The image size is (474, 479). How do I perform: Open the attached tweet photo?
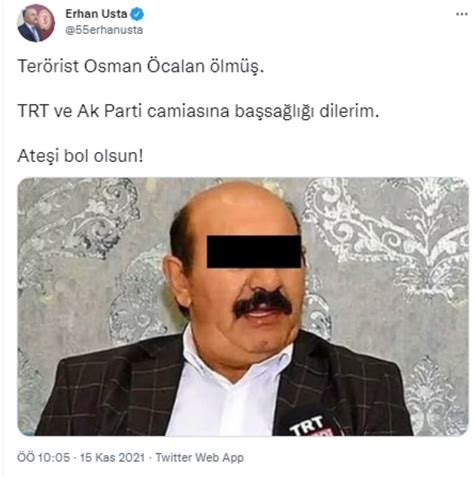(x=243, y=306)
